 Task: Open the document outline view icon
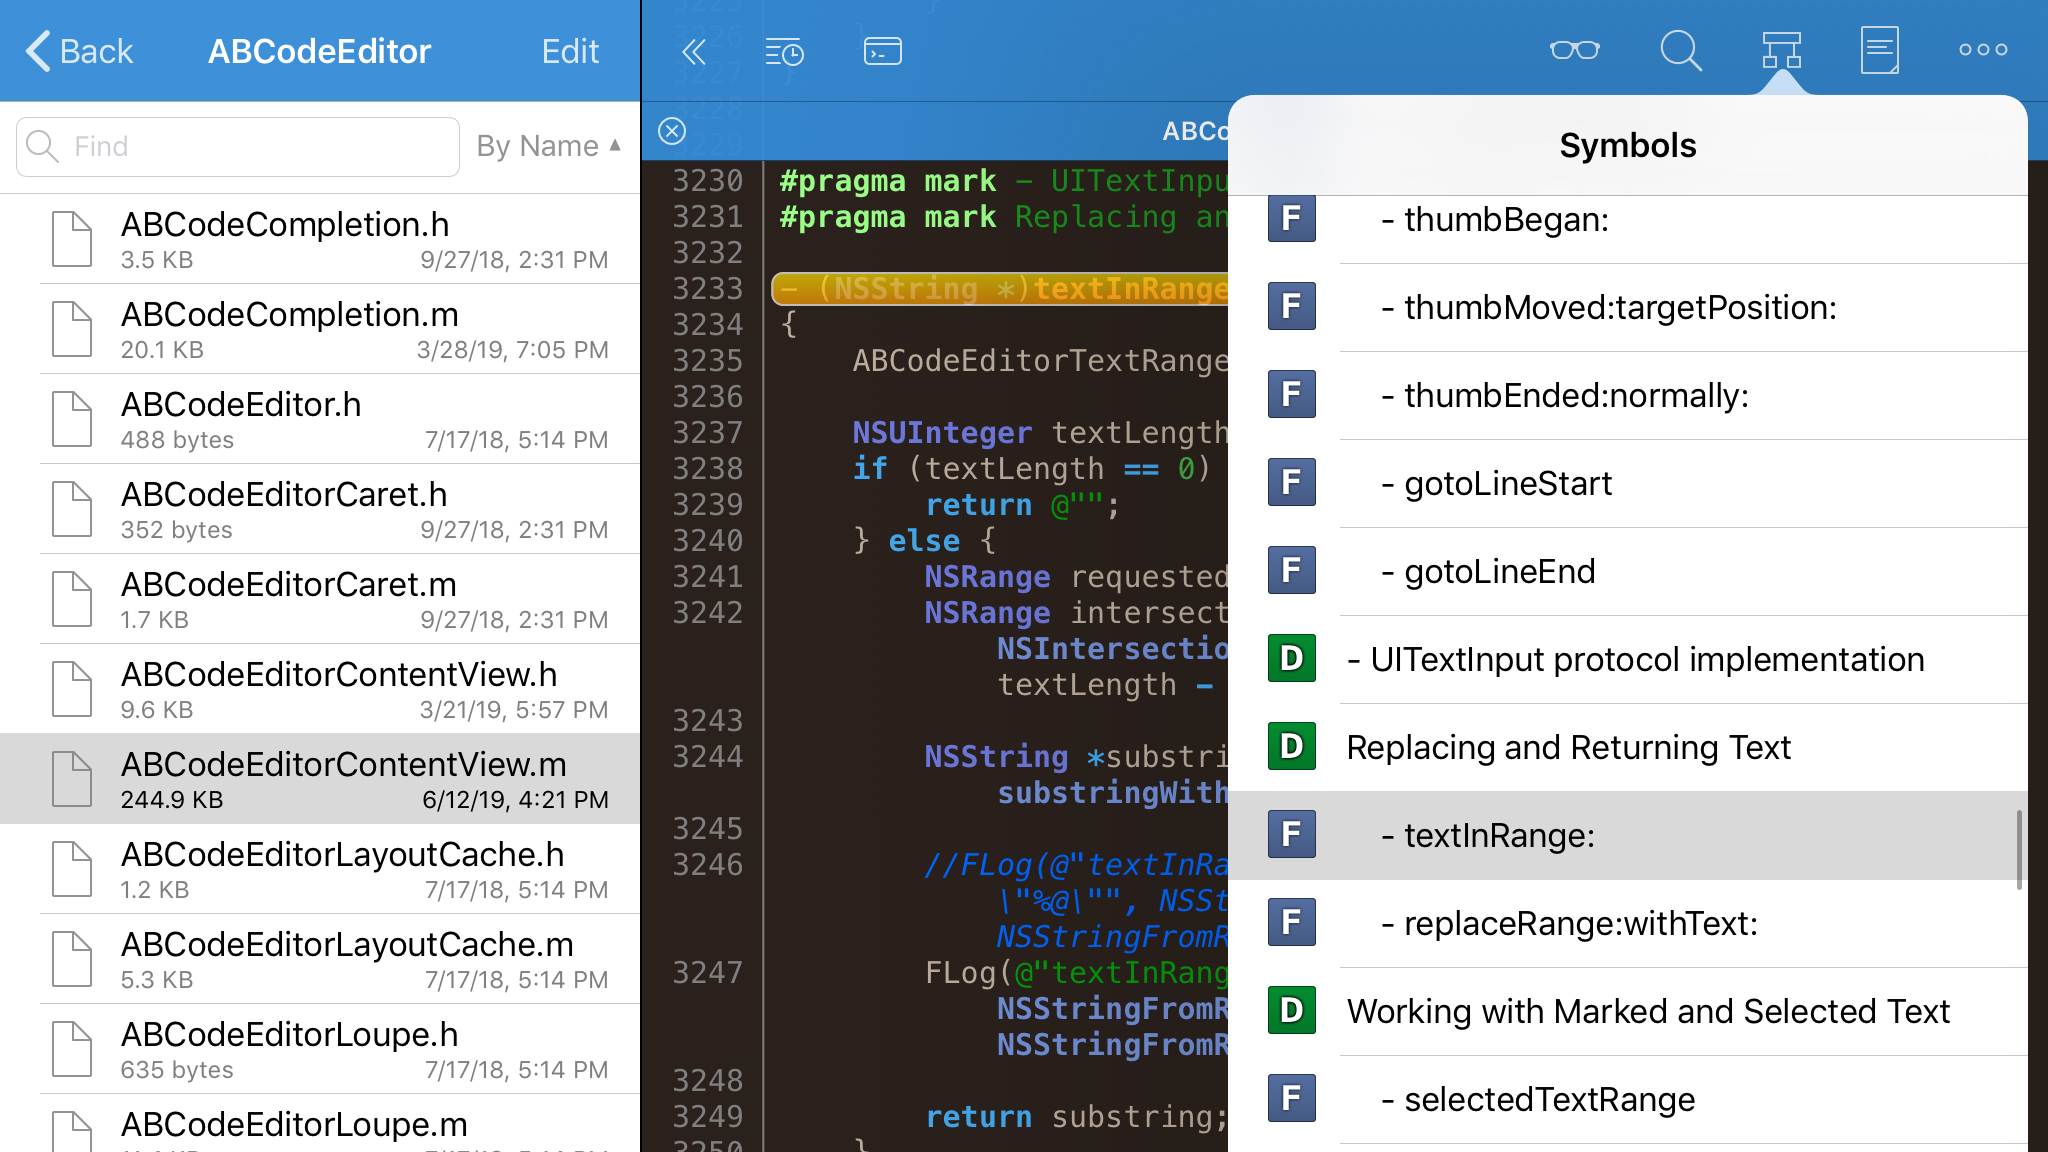click(1881, 51)
